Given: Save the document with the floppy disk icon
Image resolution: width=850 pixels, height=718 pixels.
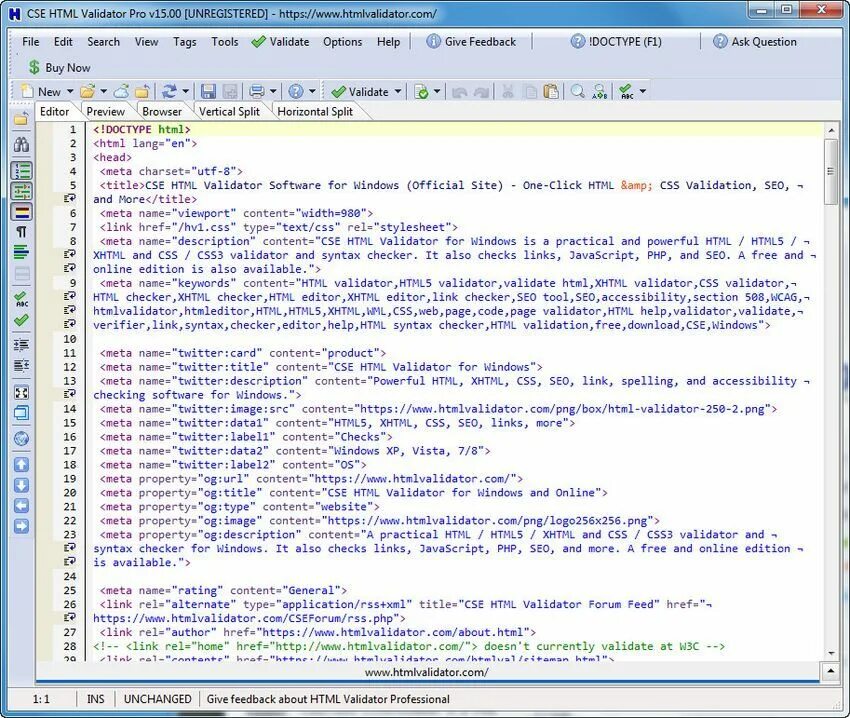Looking at the screenshot, I should 208,92.
